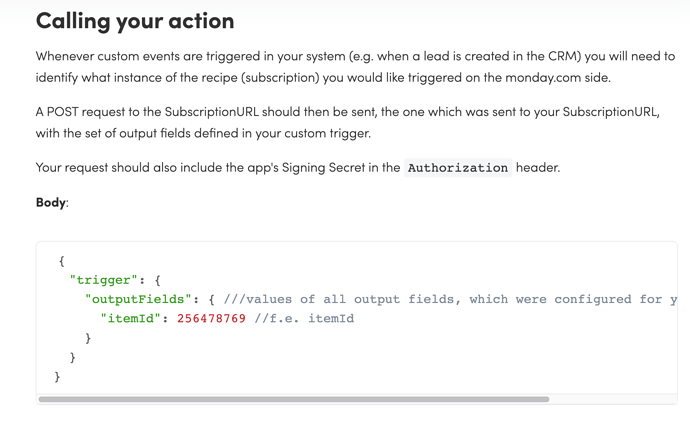This screenshot has width=690, height=428.
Task: Click the "Calling your action" heading
Action: pyautogui.click(x=135, y=20)
